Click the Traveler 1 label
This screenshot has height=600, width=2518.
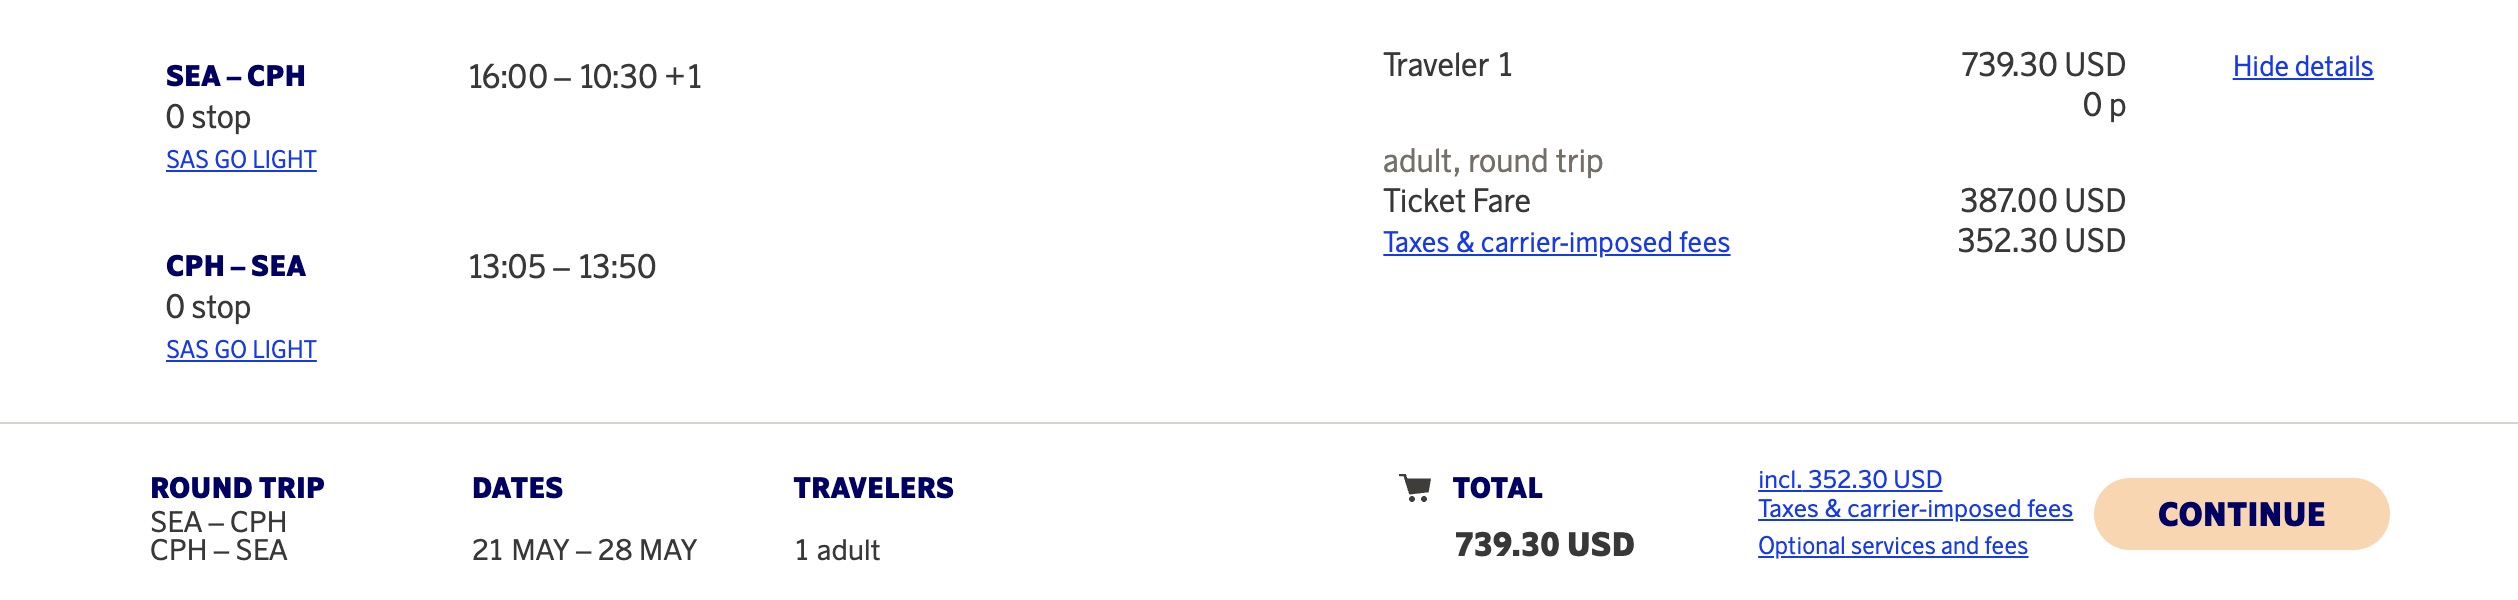click(1447, 66)
